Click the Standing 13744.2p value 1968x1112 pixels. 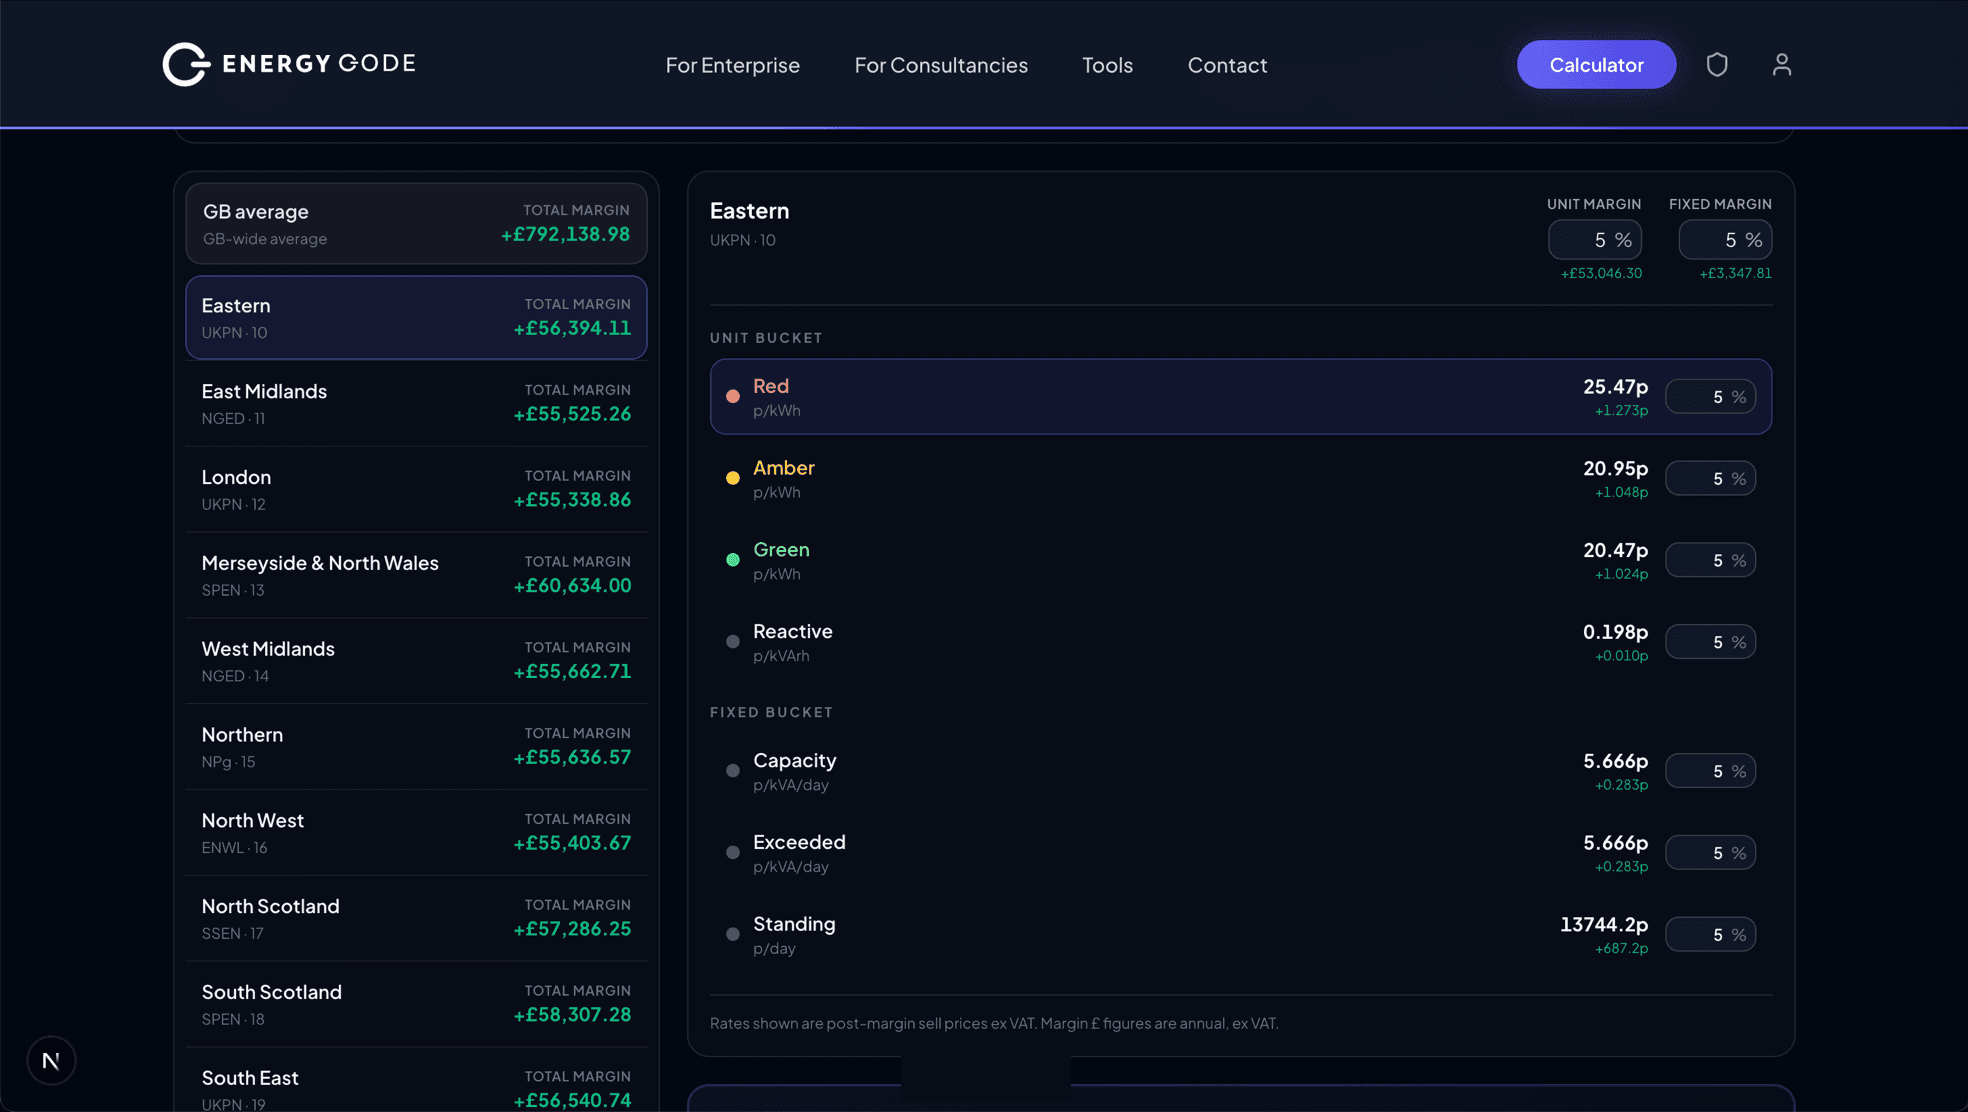(1604, 924)
